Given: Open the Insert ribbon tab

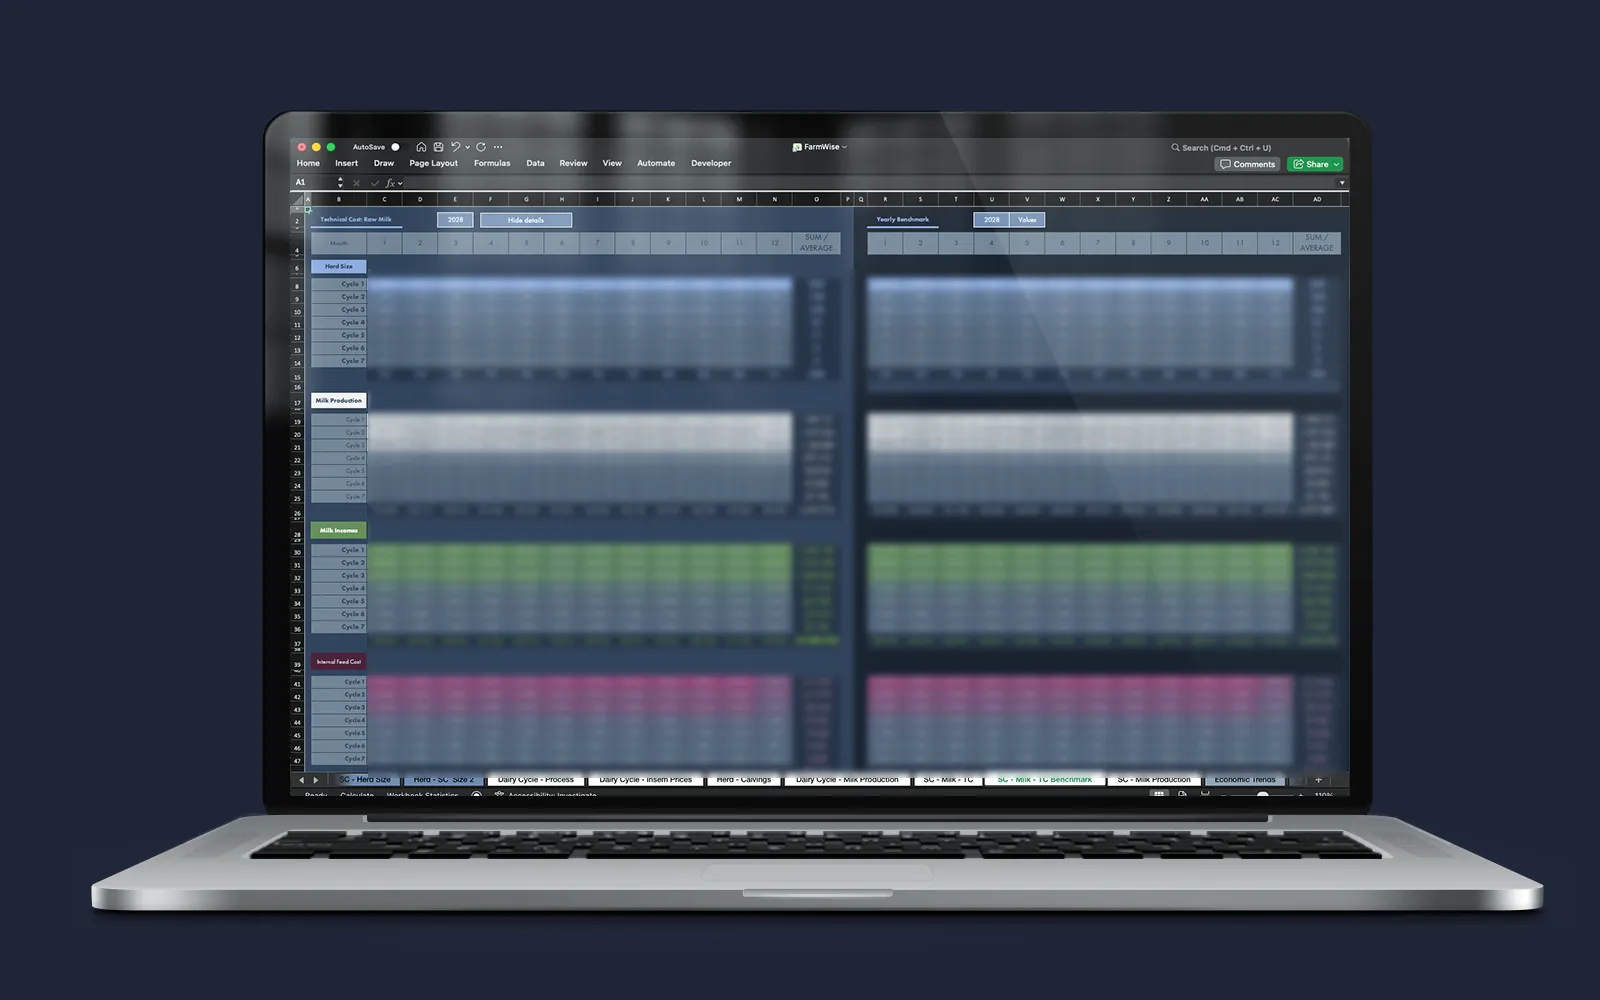Looking at the screenshot, I should 346,163.
